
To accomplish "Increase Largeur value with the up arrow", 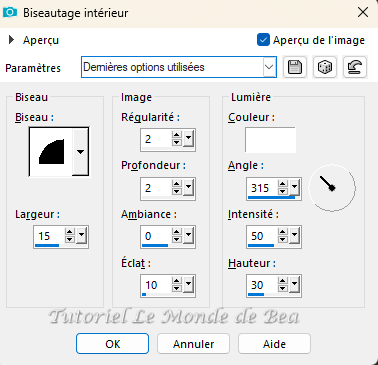I will click(70, 232).
